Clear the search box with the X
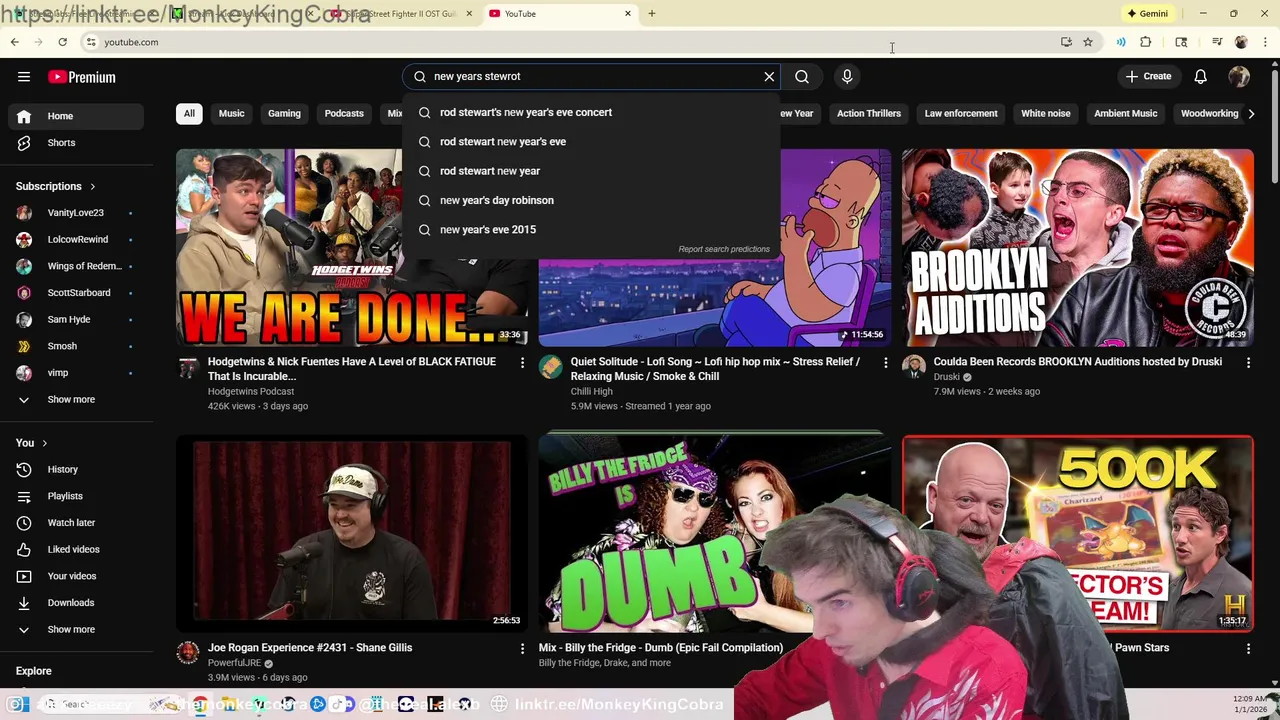The height and width of the screenshot is (720, 1280). pos(769,76)
